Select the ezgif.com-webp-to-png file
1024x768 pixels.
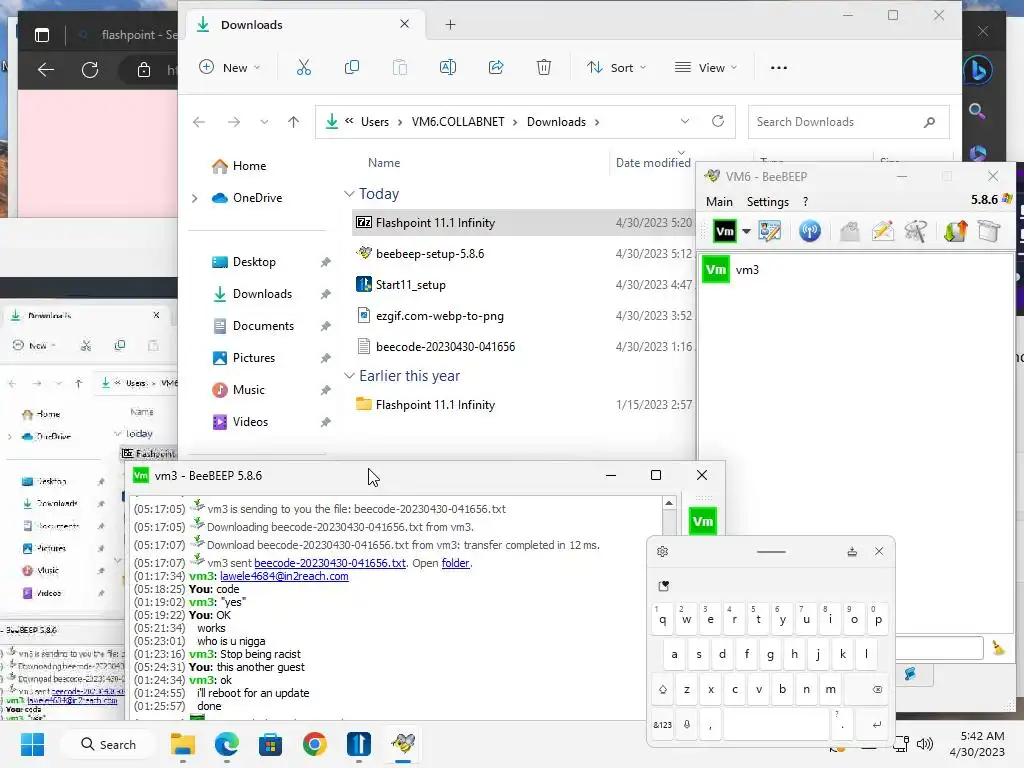440,316
